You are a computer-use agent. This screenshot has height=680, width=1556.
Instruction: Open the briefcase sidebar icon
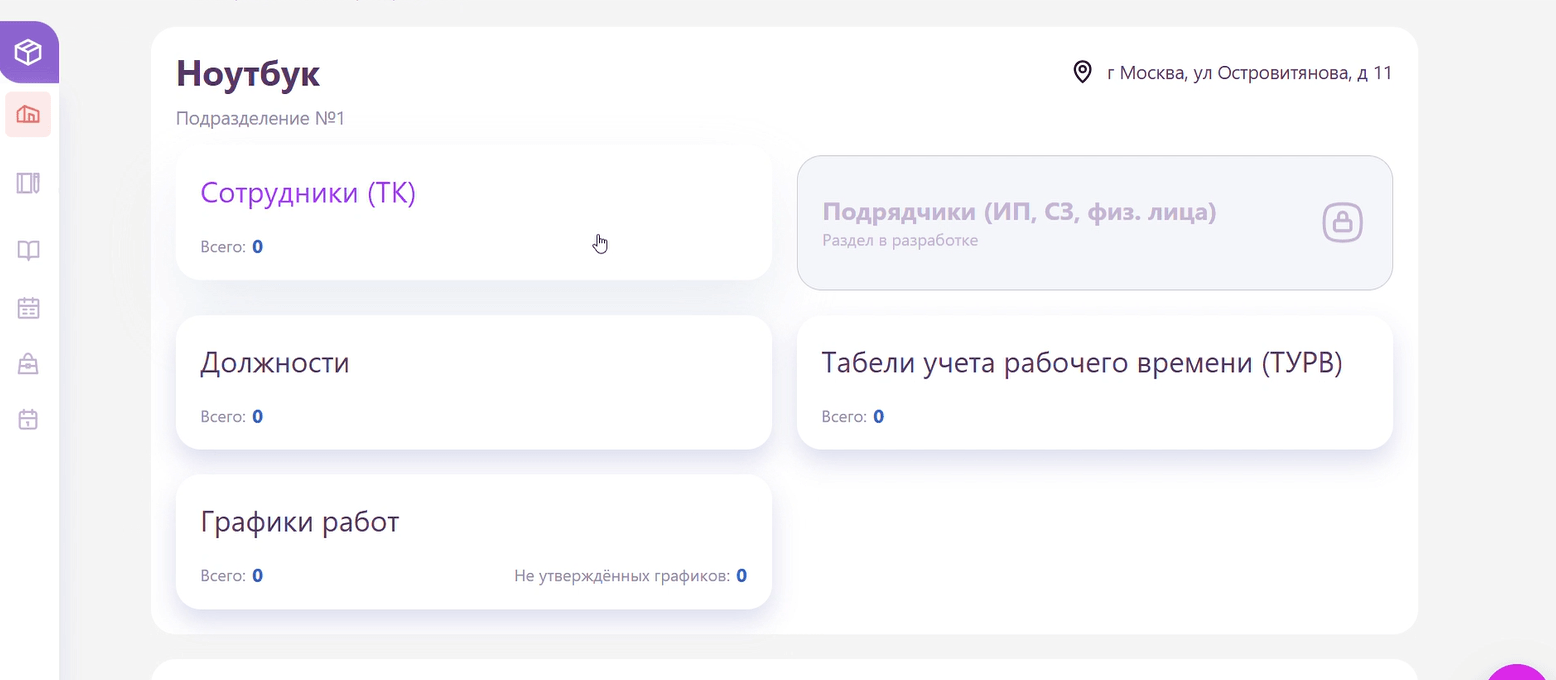point(28,364)
